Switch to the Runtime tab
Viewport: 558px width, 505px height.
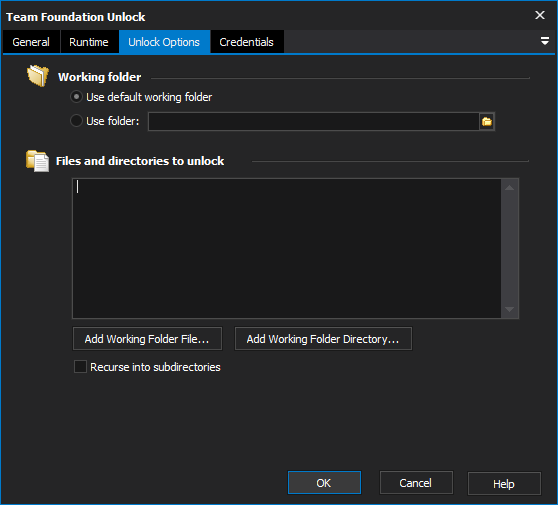[89, 42]
